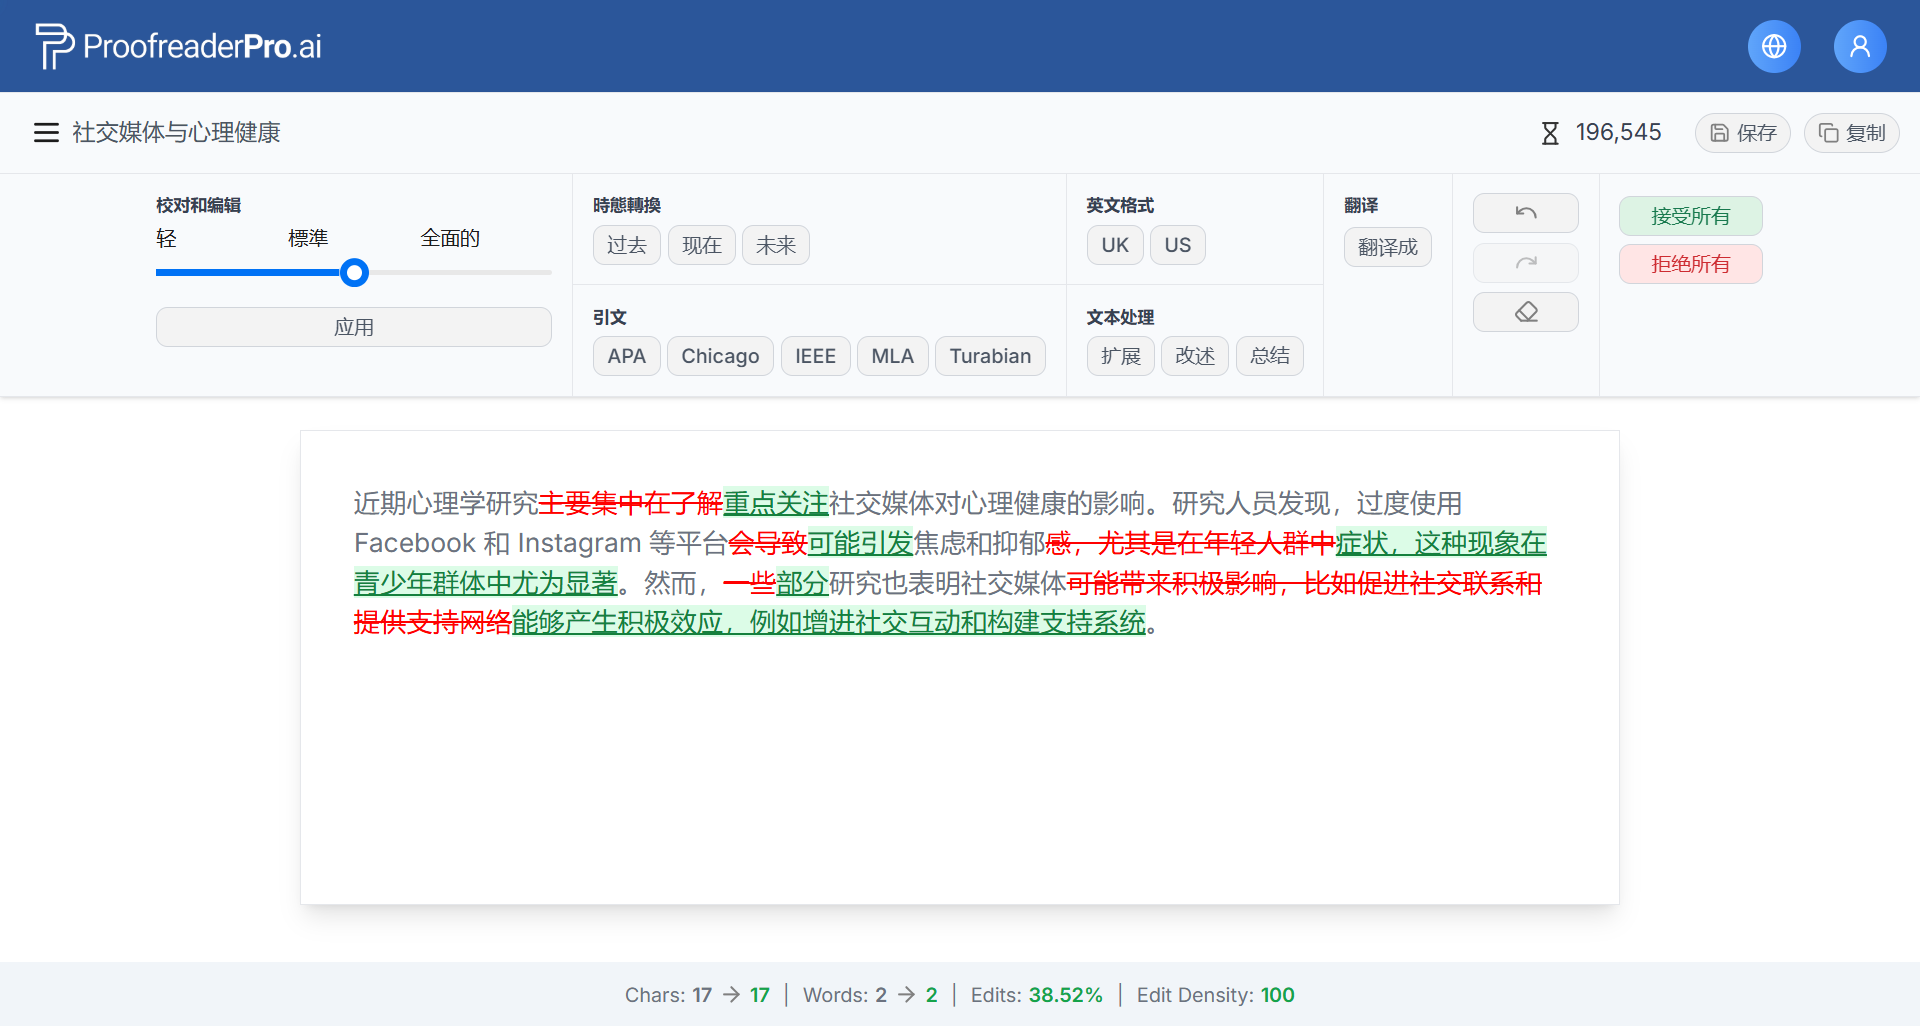The height and width of the screenshot is (1026, 1920).
Task: Open the hamburger menu beside document title
Action: pyautogui.click(x=46, y=133)
